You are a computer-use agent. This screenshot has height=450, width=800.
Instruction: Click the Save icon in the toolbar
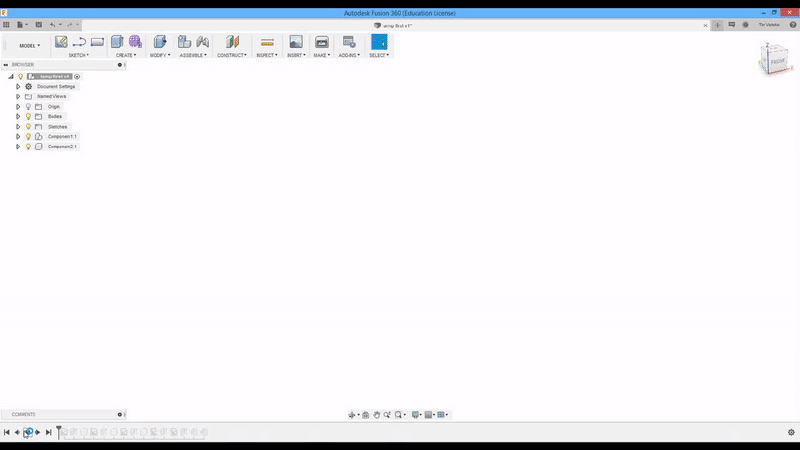(39, 24)
